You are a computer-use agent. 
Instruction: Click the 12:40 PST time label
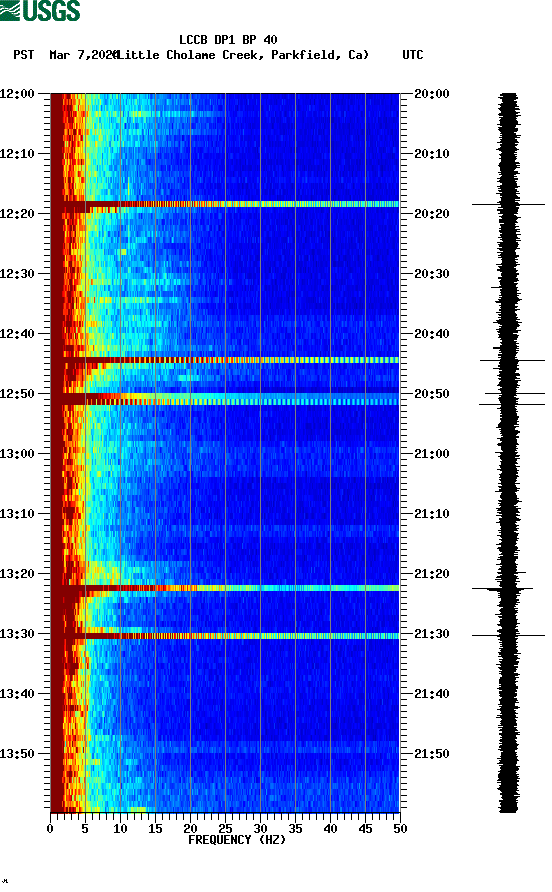(x=18, y=333)
